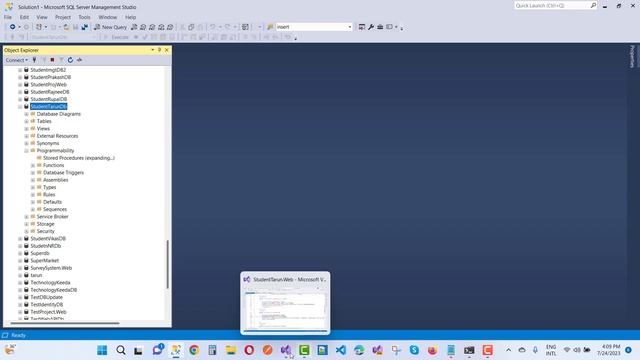Open the View menu
Screen dimensions: 640x360
coord(42,17)
